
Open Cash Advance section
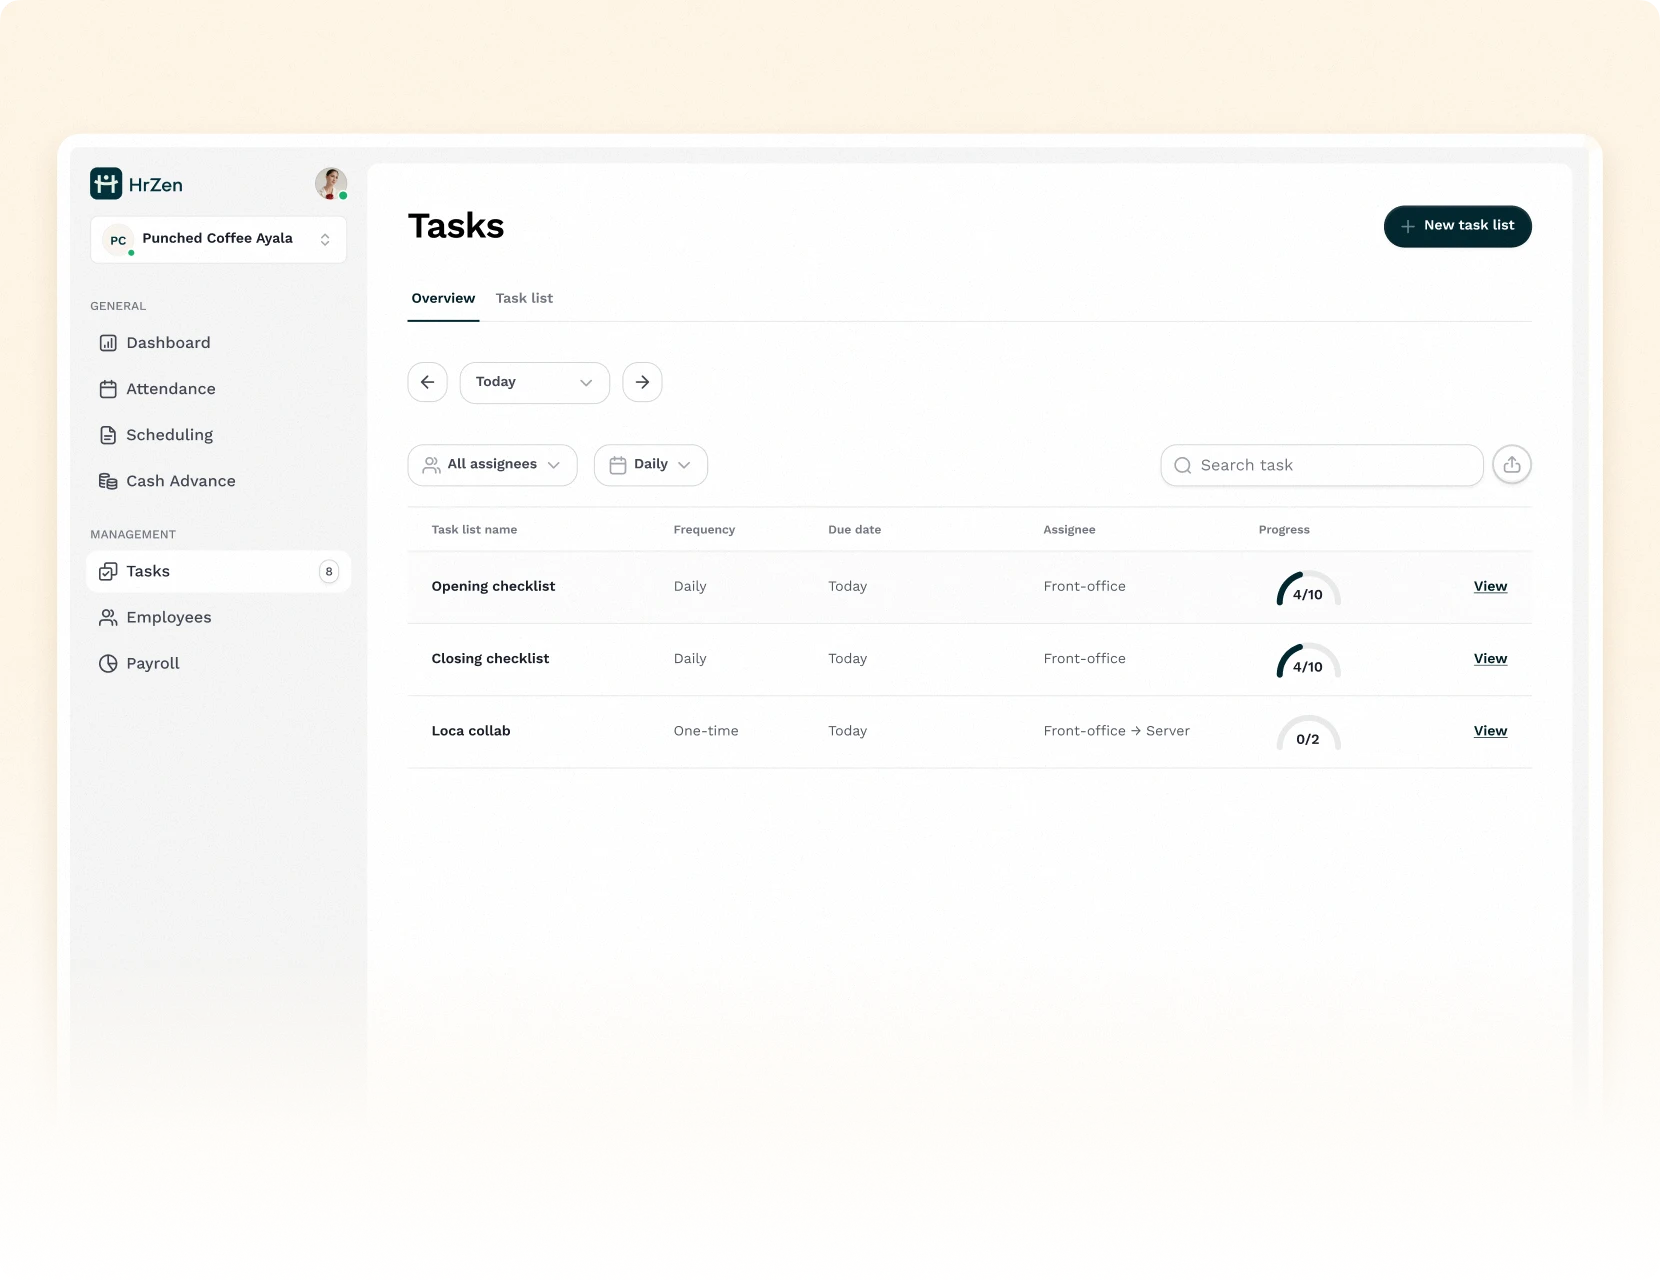click(180, 481)
